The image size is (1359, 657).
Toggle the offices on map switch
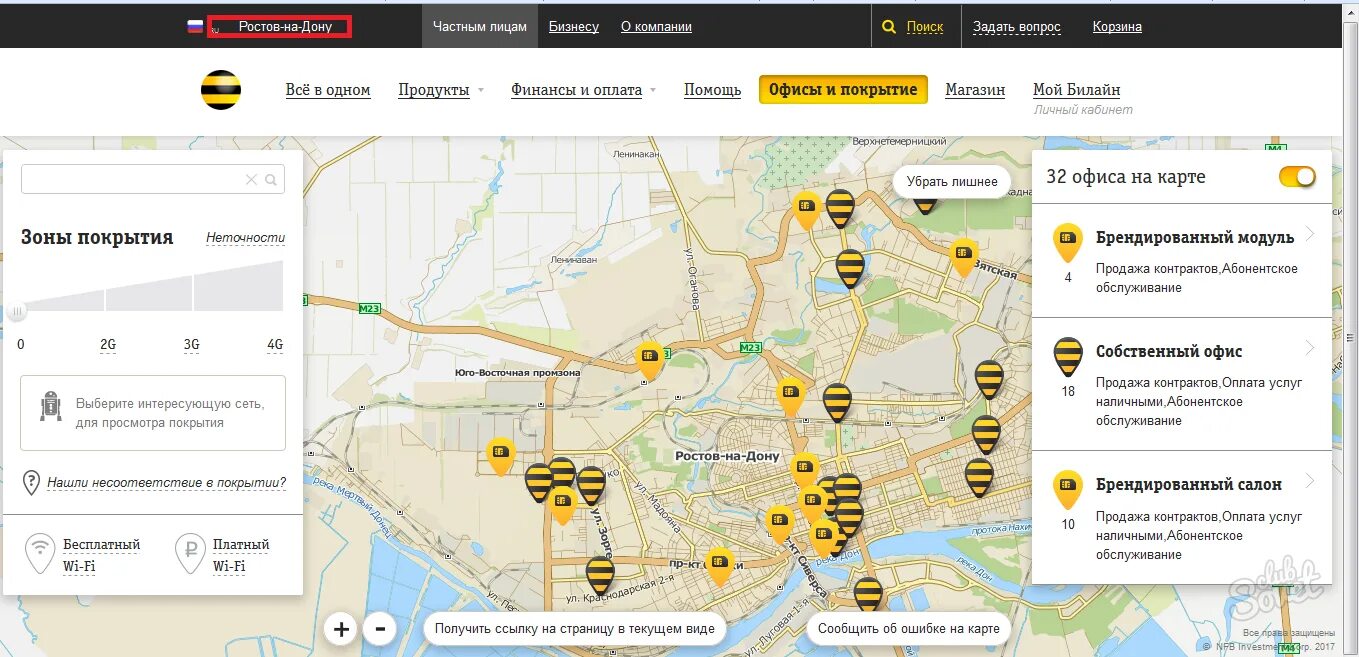[x=1297, y=177]
